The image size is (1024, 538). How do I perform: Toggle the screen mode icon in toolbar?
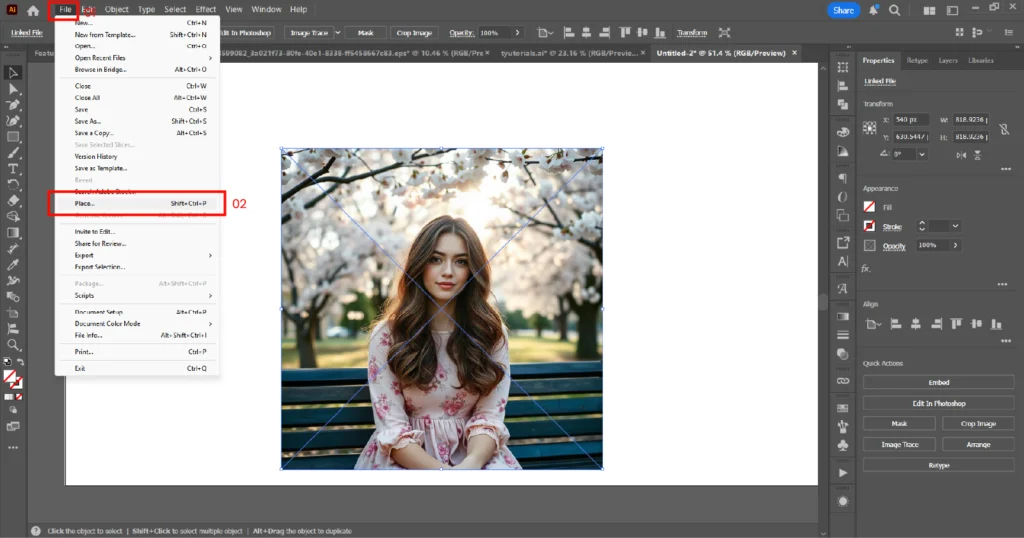[x=13, y=427]
